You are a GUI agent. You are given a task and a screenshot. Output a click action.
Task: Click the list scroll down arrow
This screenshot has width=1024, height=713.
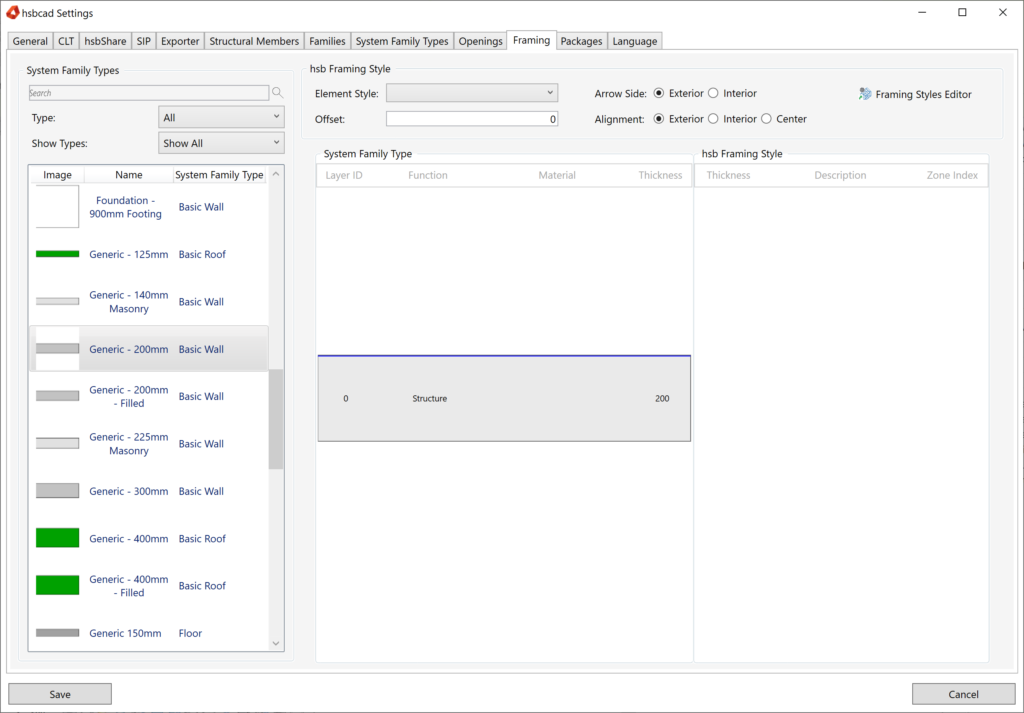pos(276,643)
